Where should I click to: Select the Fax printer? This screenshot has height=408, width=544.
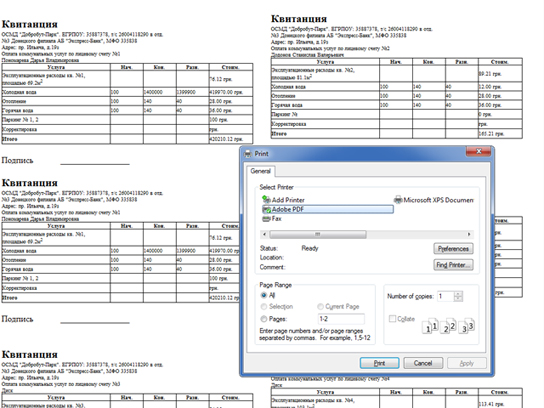(272, 219)
